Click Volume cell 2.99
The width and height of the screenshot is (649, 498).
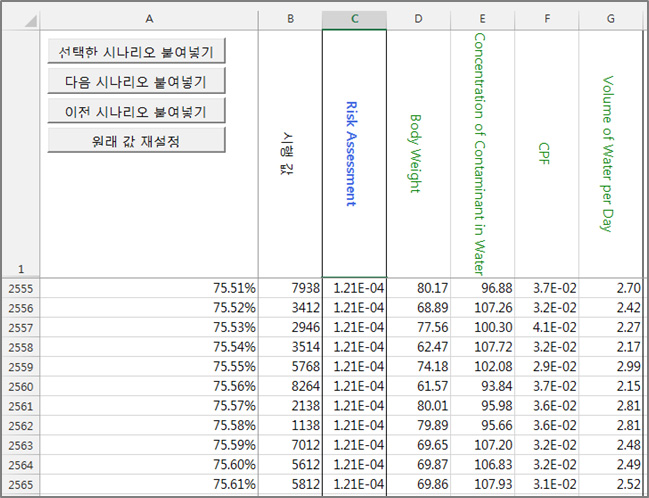tap(611, 366)
